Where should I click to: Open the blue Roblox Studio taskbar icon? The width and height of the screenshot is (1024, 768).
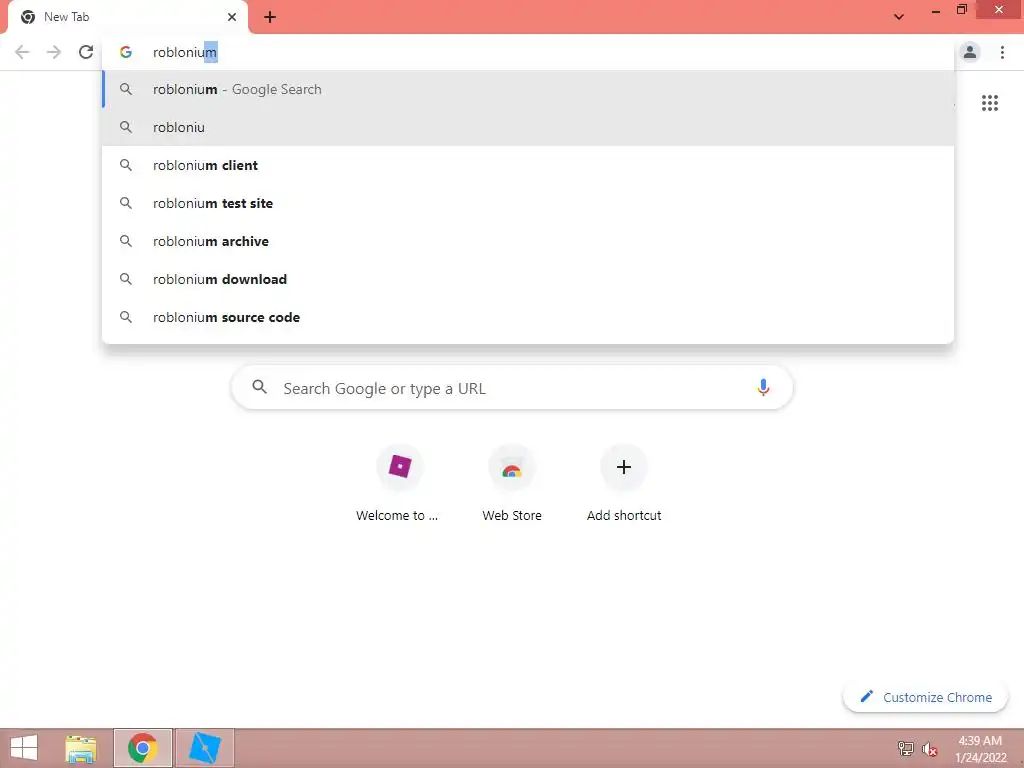pyautogui.click(x=204, y=748)
